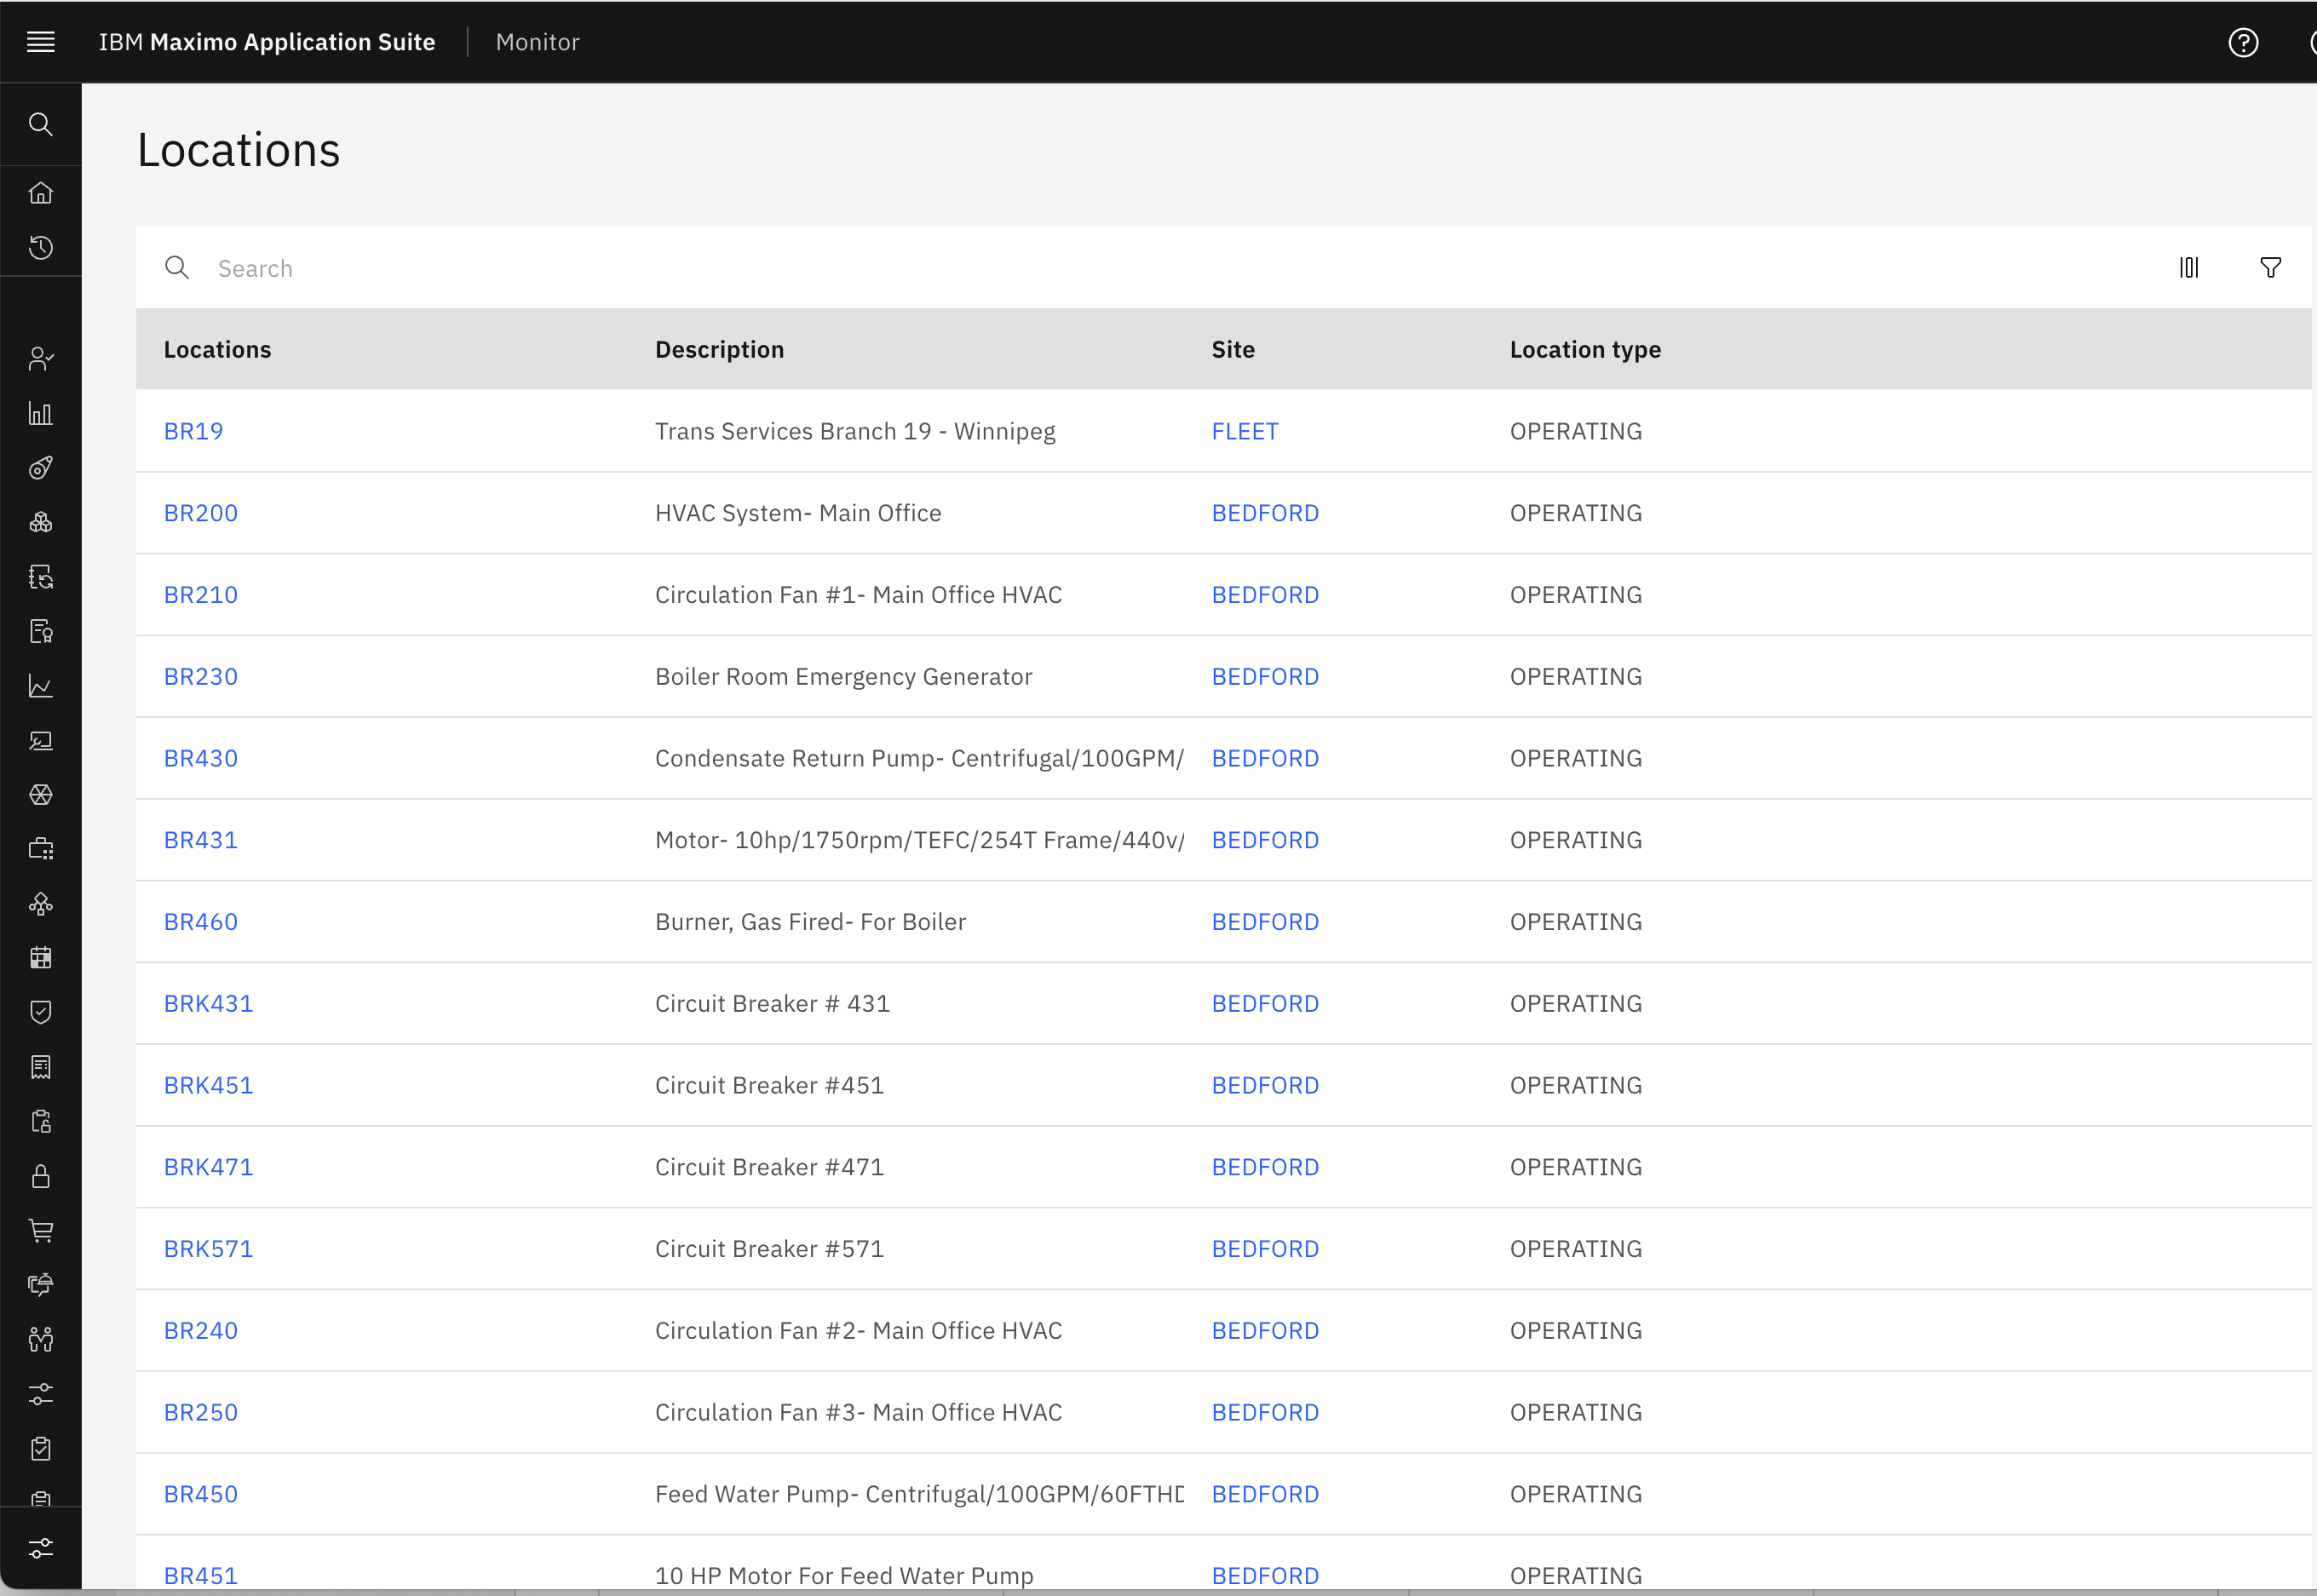This screenshot has height=1596, width=2317.
Task: Open recent history clock icon
Action: (x=41, y=247)
